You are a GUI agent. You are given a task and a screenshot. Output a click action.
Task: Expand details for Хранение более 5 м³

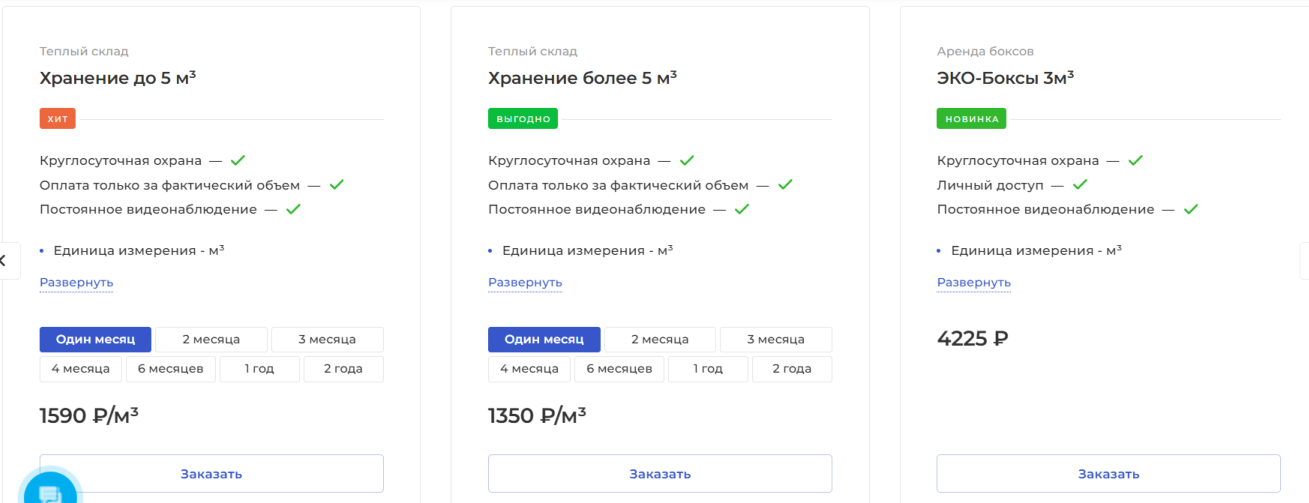pyautogui.click(x=525, y=282)
